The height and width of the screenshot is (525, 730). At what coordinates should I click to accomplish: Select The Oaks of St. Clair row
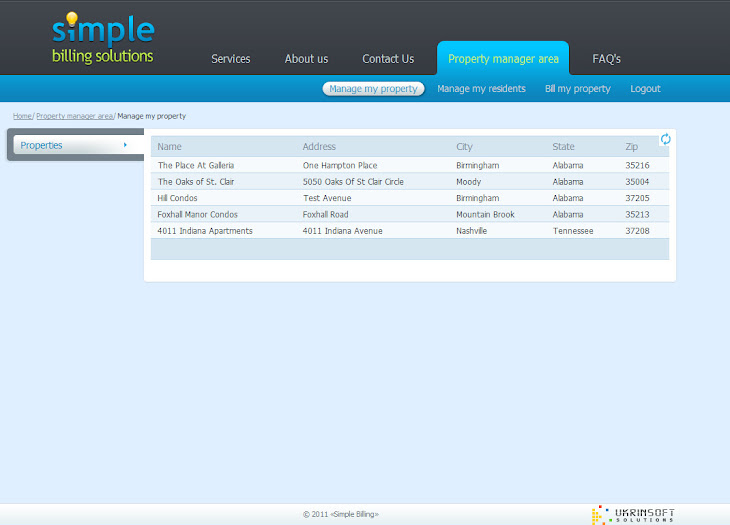410,182
